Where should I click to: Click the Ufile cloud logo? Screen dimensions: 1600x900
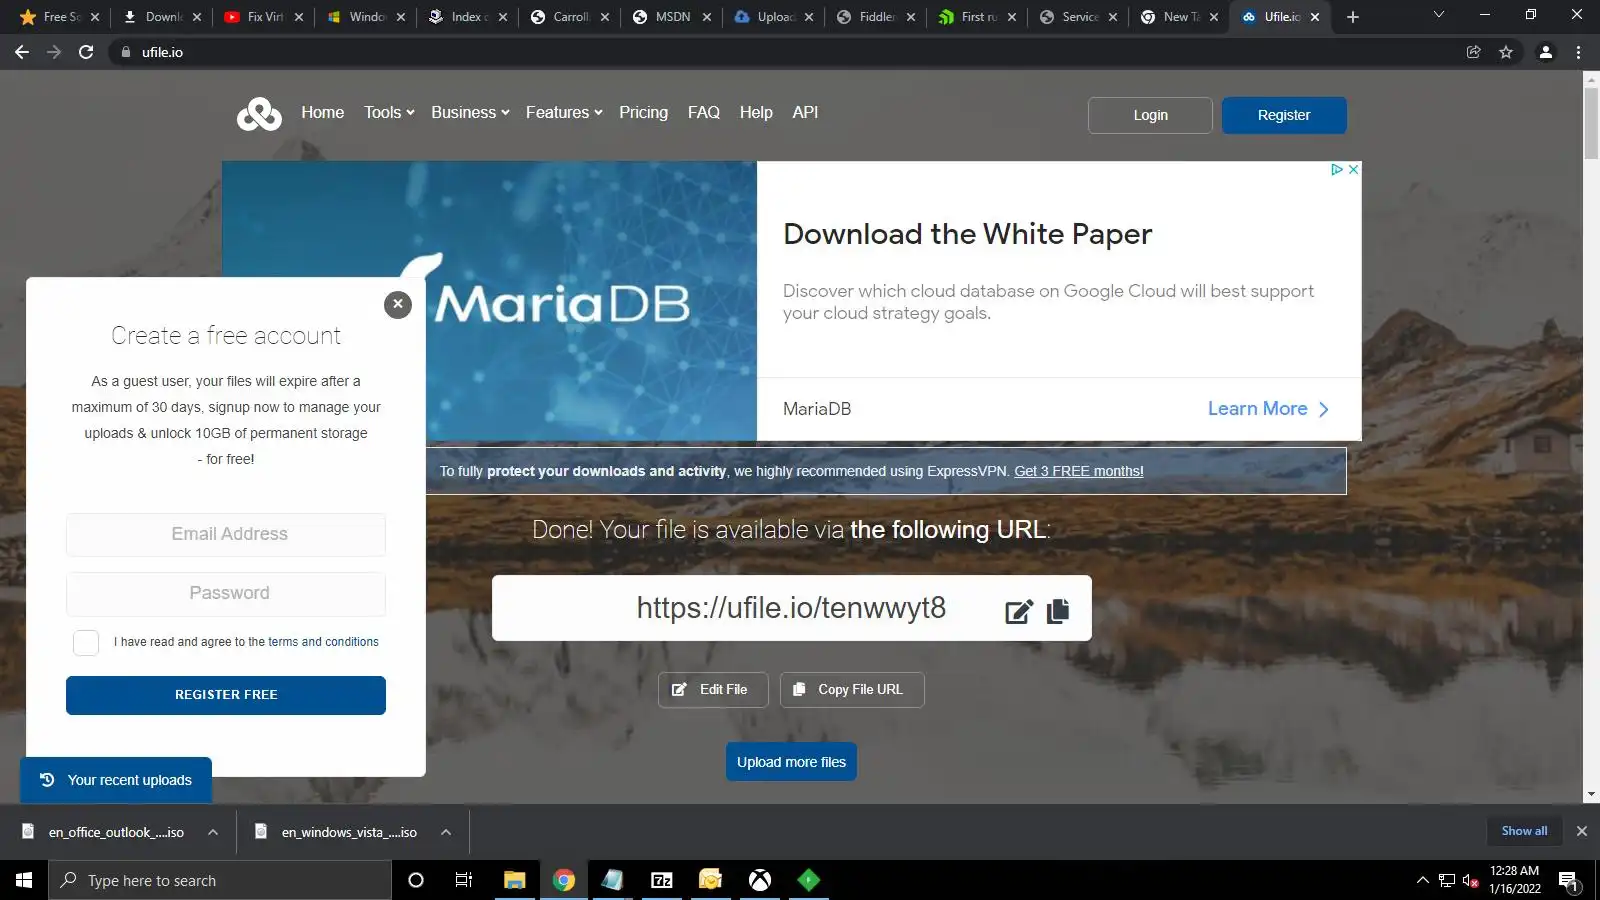pyautogui.click(x=259, y=114)
